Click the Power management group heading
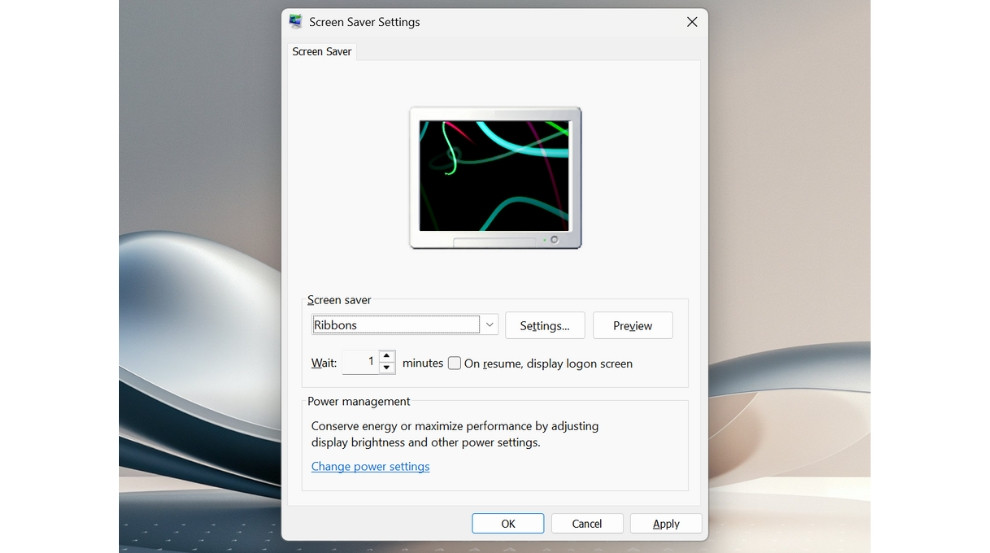This screenshot has height=553, width=990. coord(359,401)
